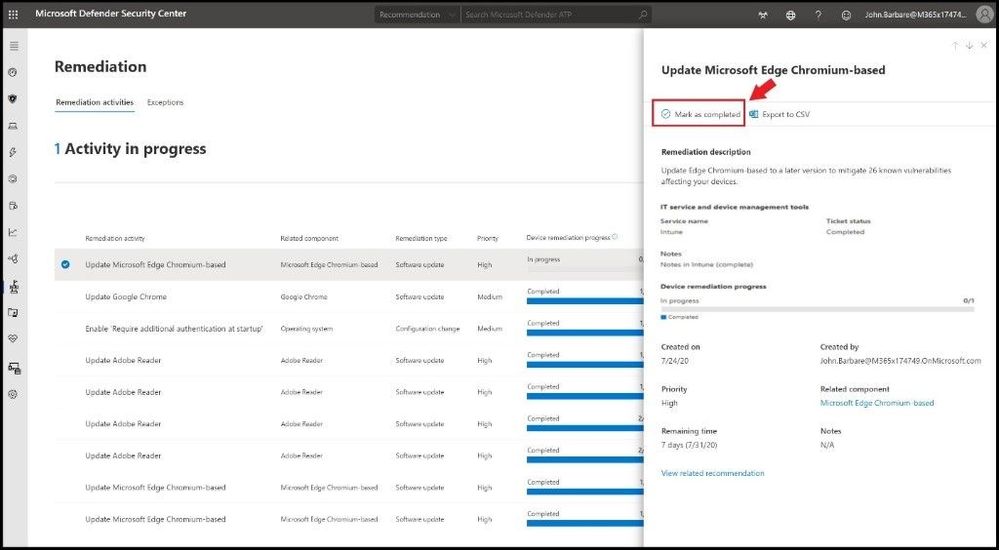Click the Update Google Chrome row progress bar
Viewport: 999px width, 550px height.
pos(585,301)
